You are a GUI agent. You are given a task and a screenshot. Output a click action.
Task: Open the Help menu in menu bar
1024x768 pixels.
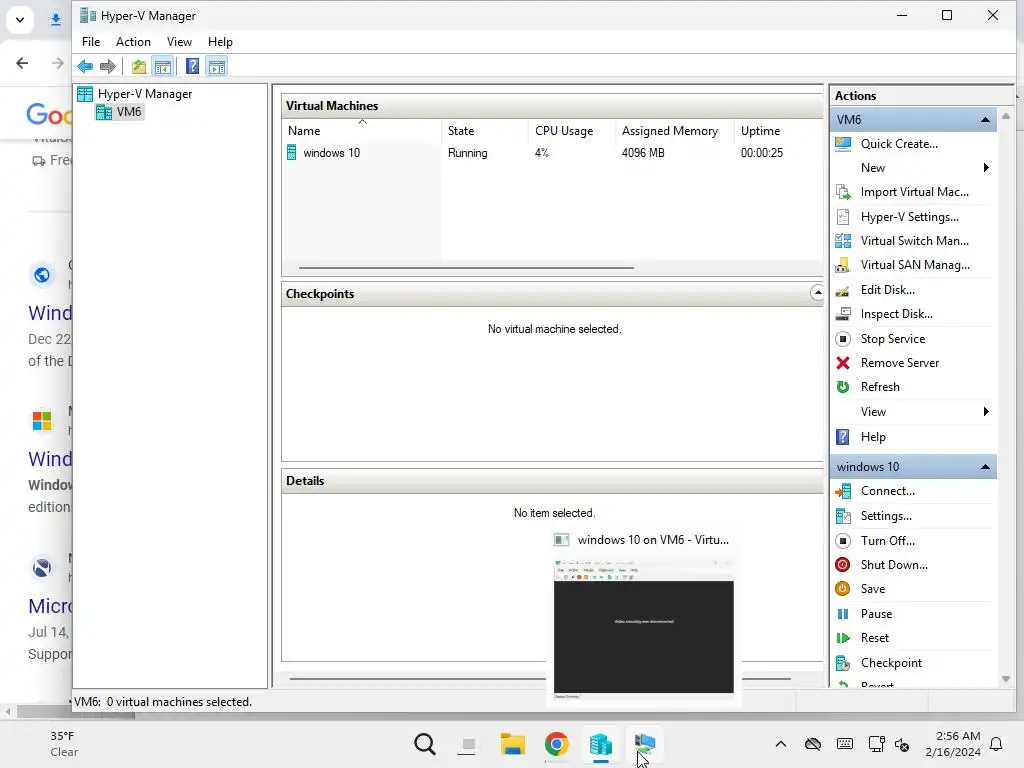click(220, 42)
